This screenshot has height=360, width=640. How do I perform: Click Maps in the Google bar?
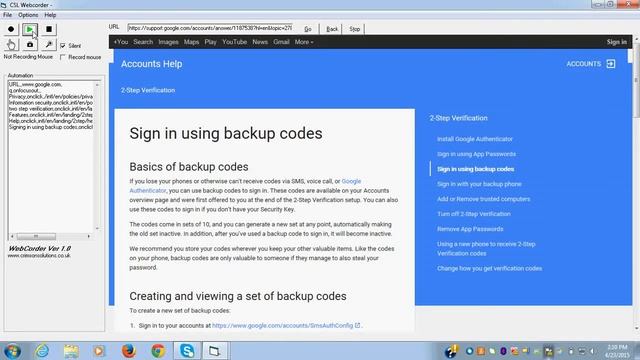[x=191, y=42]
